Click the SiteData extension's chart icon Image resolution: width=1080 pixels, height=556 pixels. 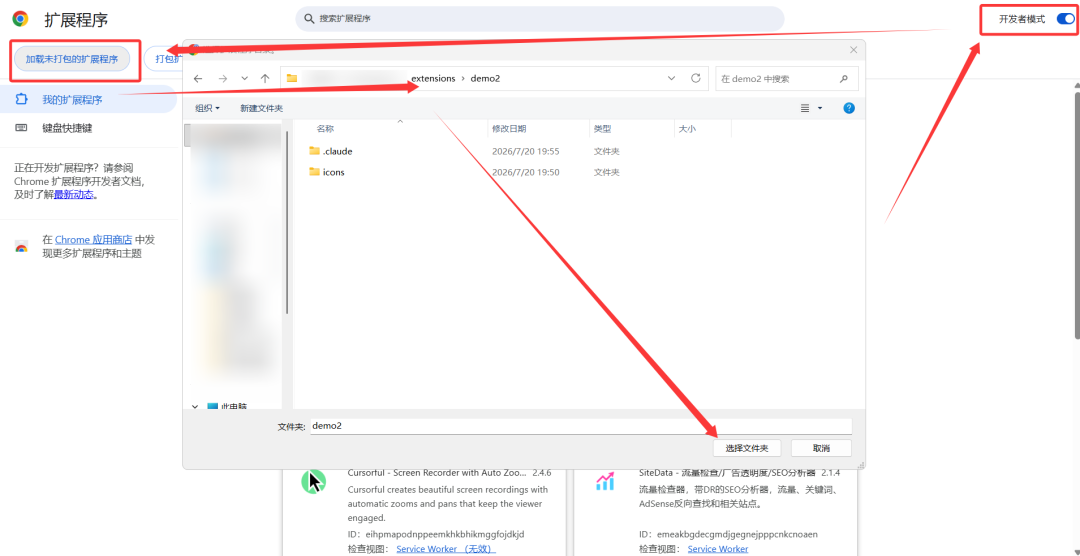pos(605,481)
